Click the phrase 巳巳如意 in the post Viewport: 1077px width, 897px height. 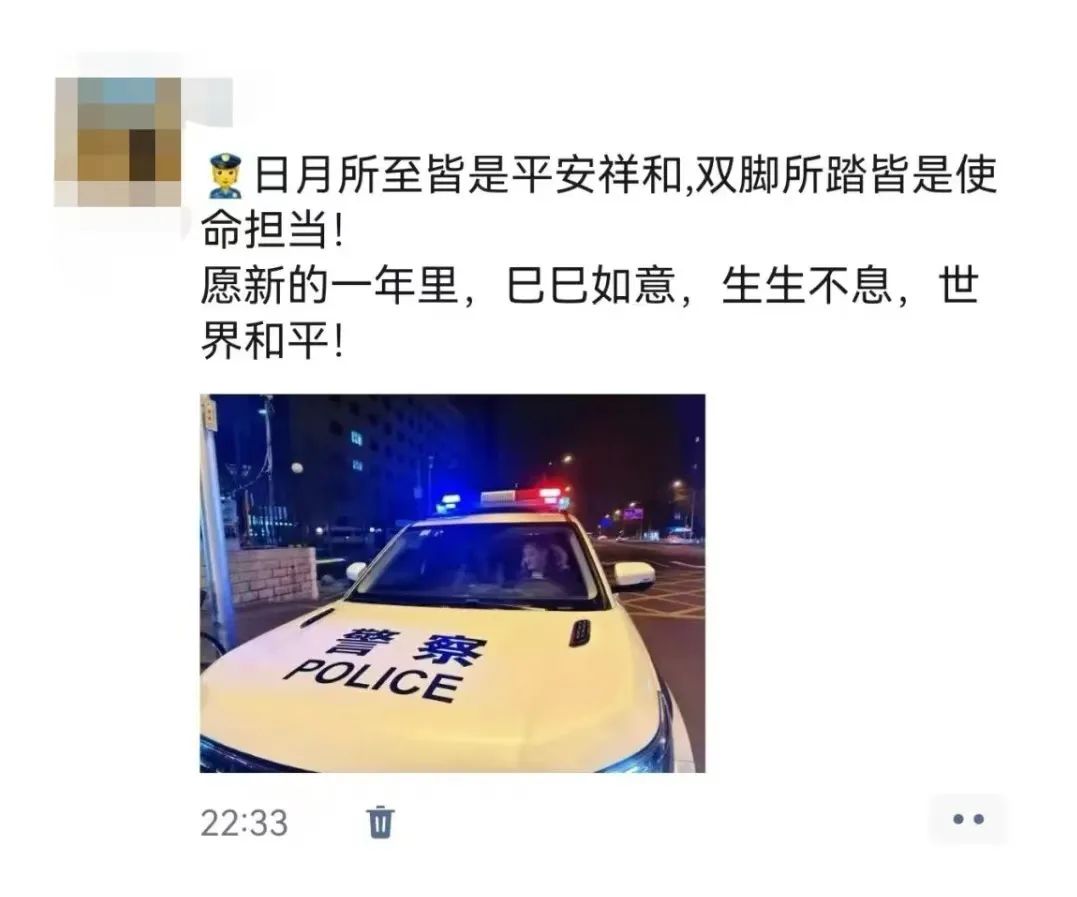(591, 285)
